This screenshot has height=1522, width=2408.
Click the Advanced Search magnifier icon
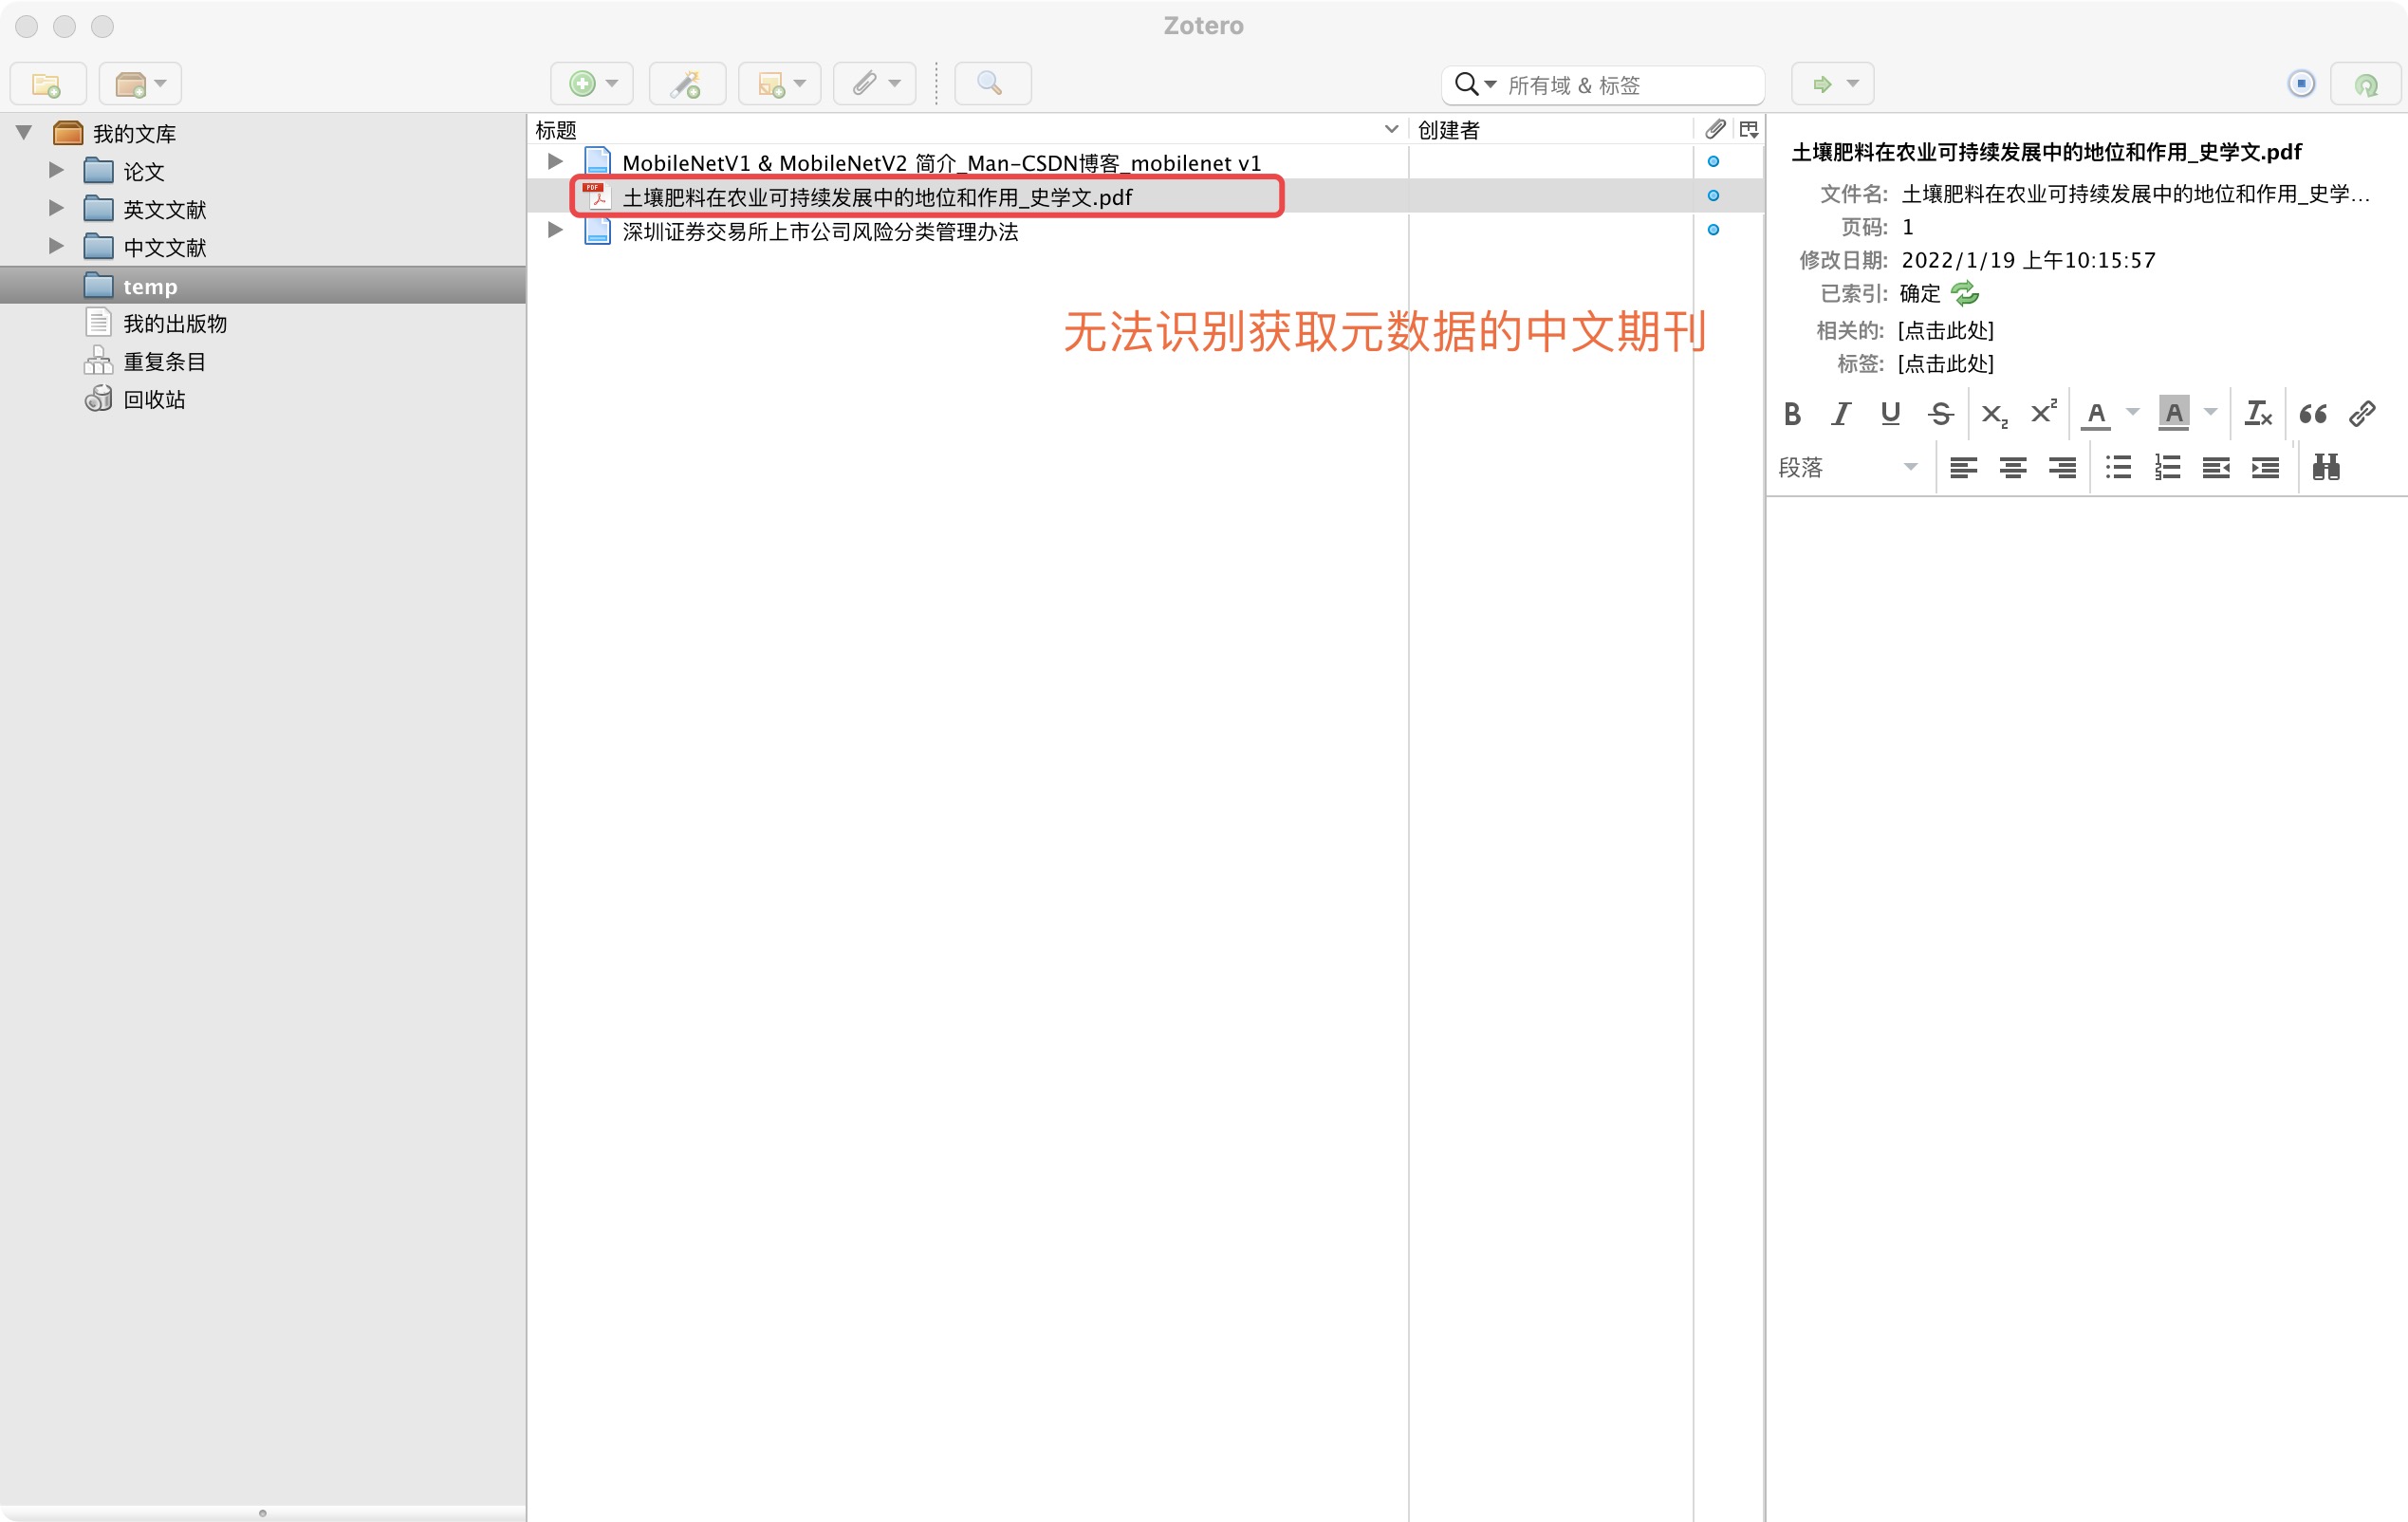990,84
